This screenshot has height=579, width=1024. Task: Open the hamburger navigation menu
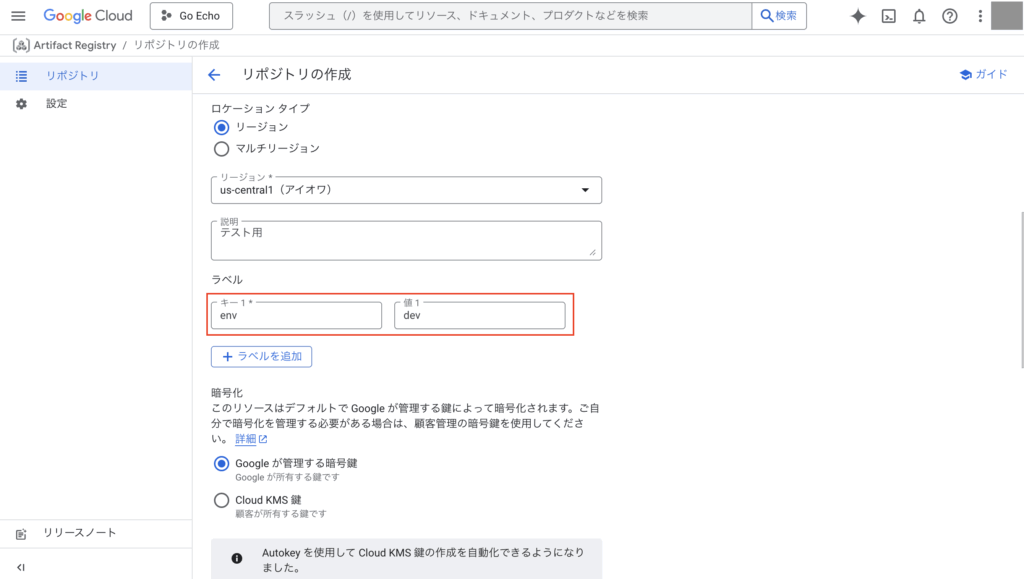18,16
